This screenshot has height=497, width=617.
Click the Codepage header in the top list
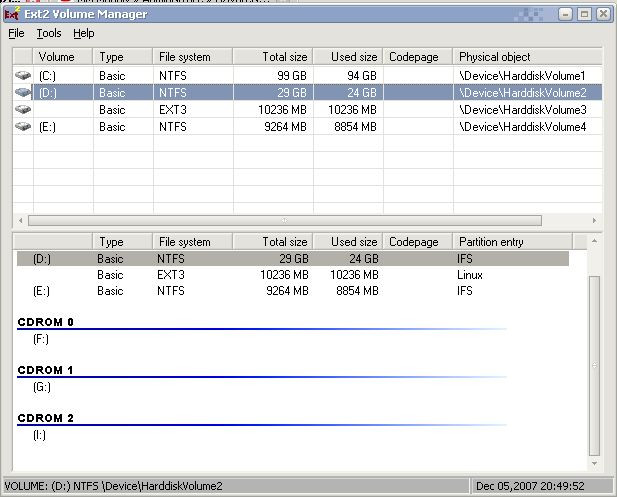(418, 57)
